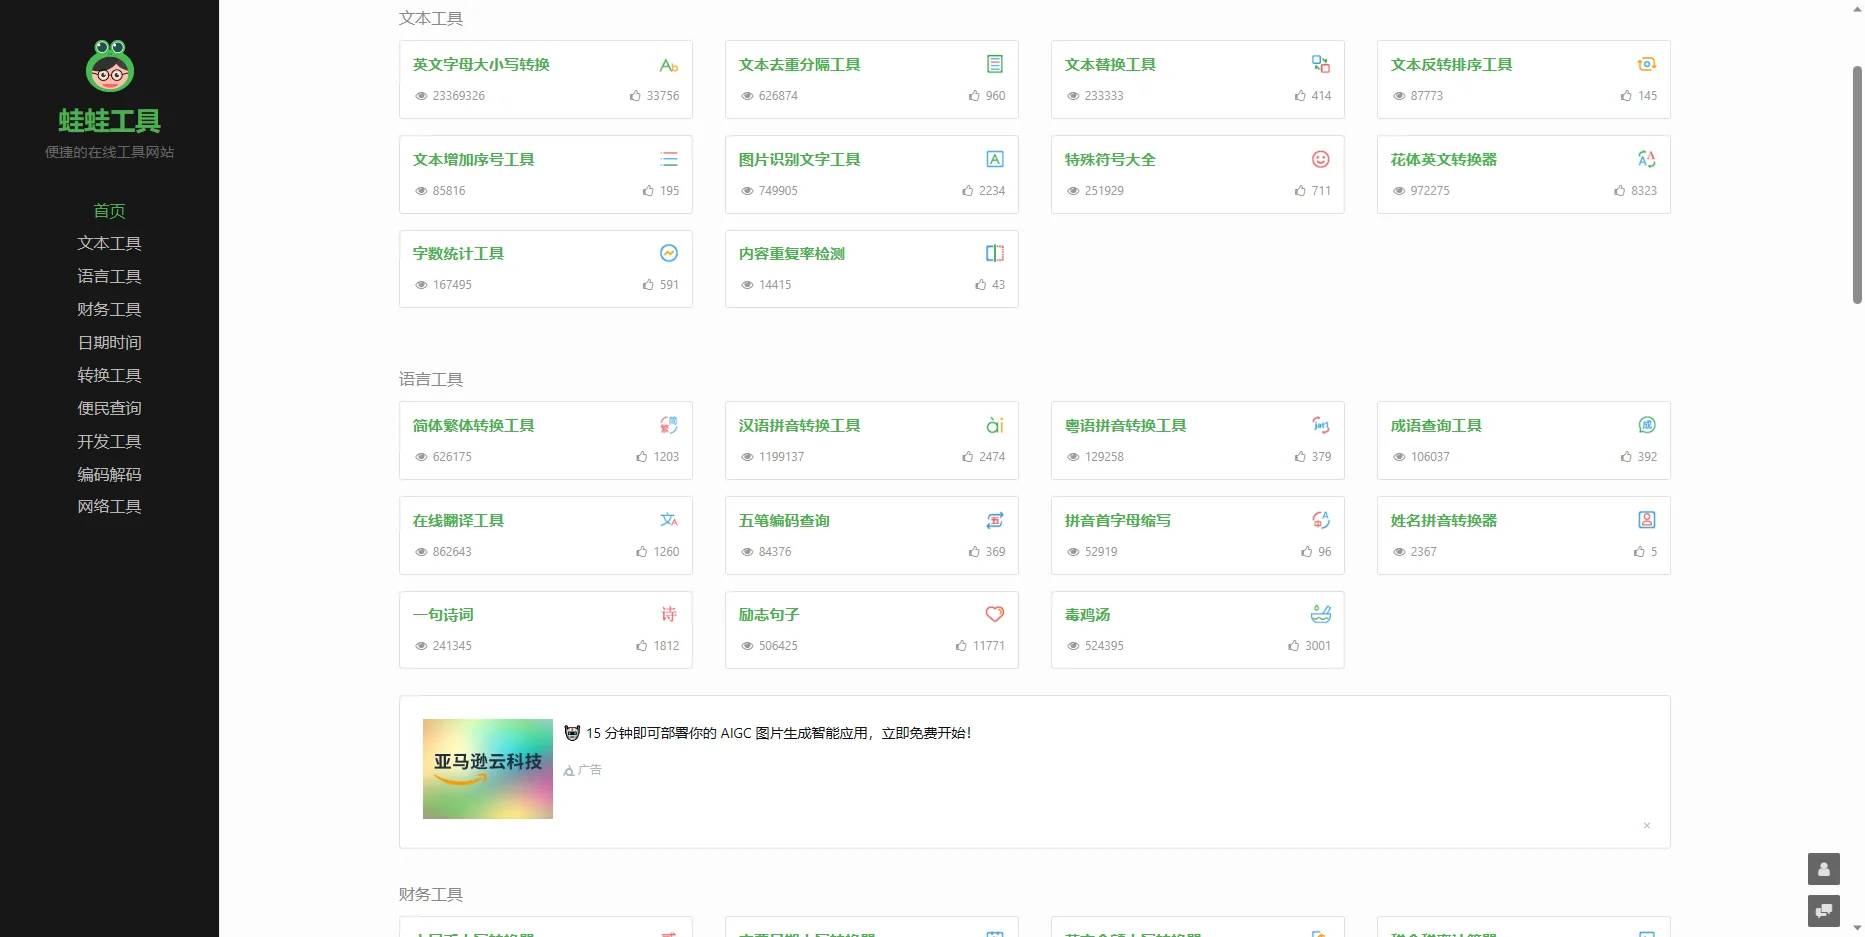Image resolution: width=1865 pixels, height=937 pixels.
Task: Click the icon on 成语查询工具 card
Action: pyautogui.click(x=1647, y=425)
